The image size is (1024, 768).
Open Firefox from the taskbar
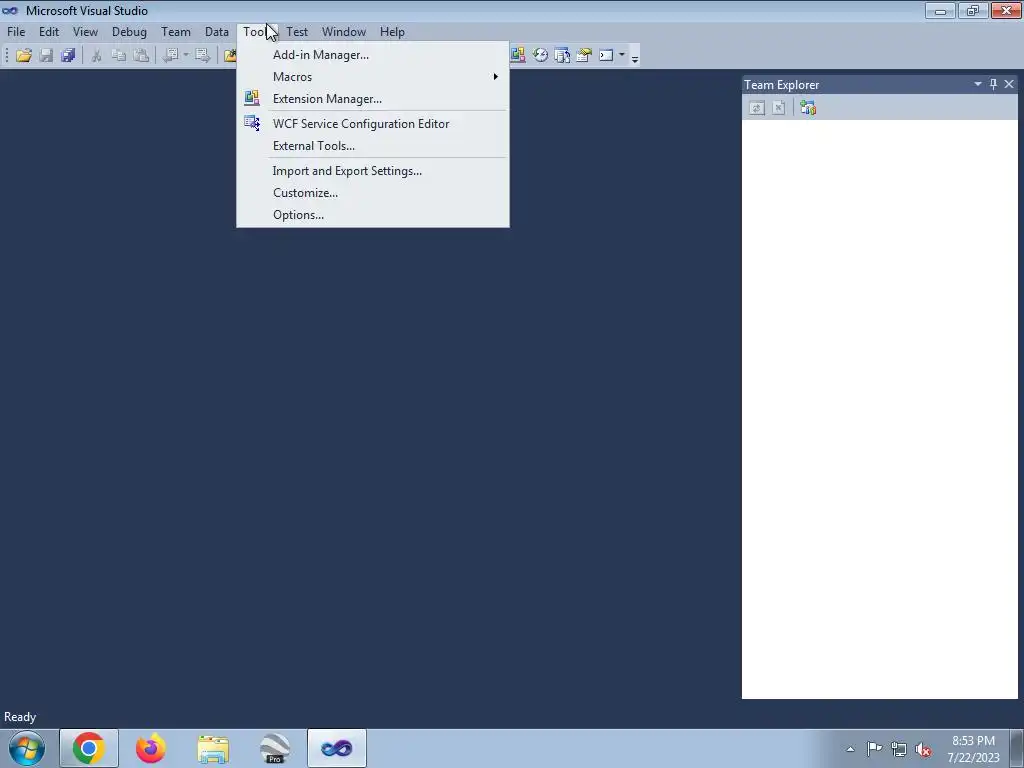point(151,748)
